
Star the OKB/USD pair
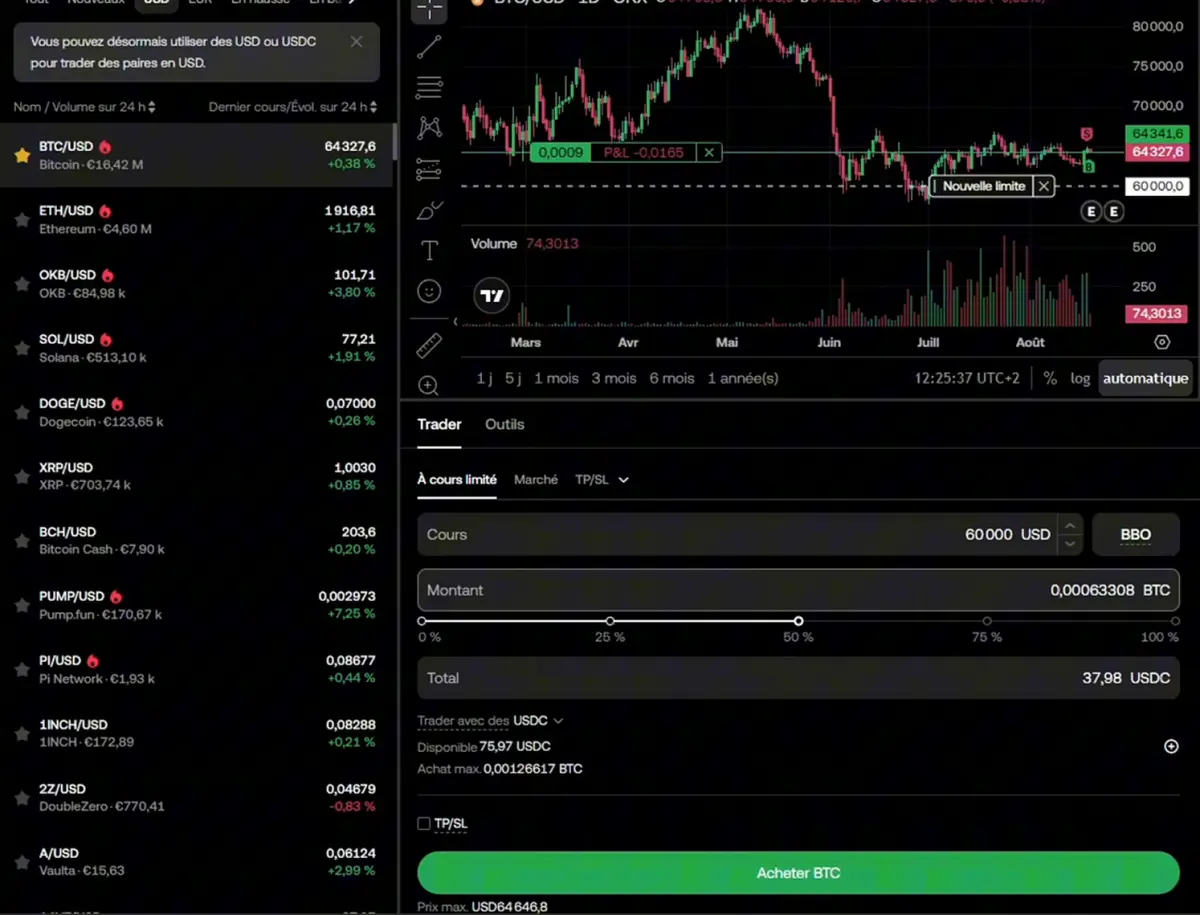[21, 284]
